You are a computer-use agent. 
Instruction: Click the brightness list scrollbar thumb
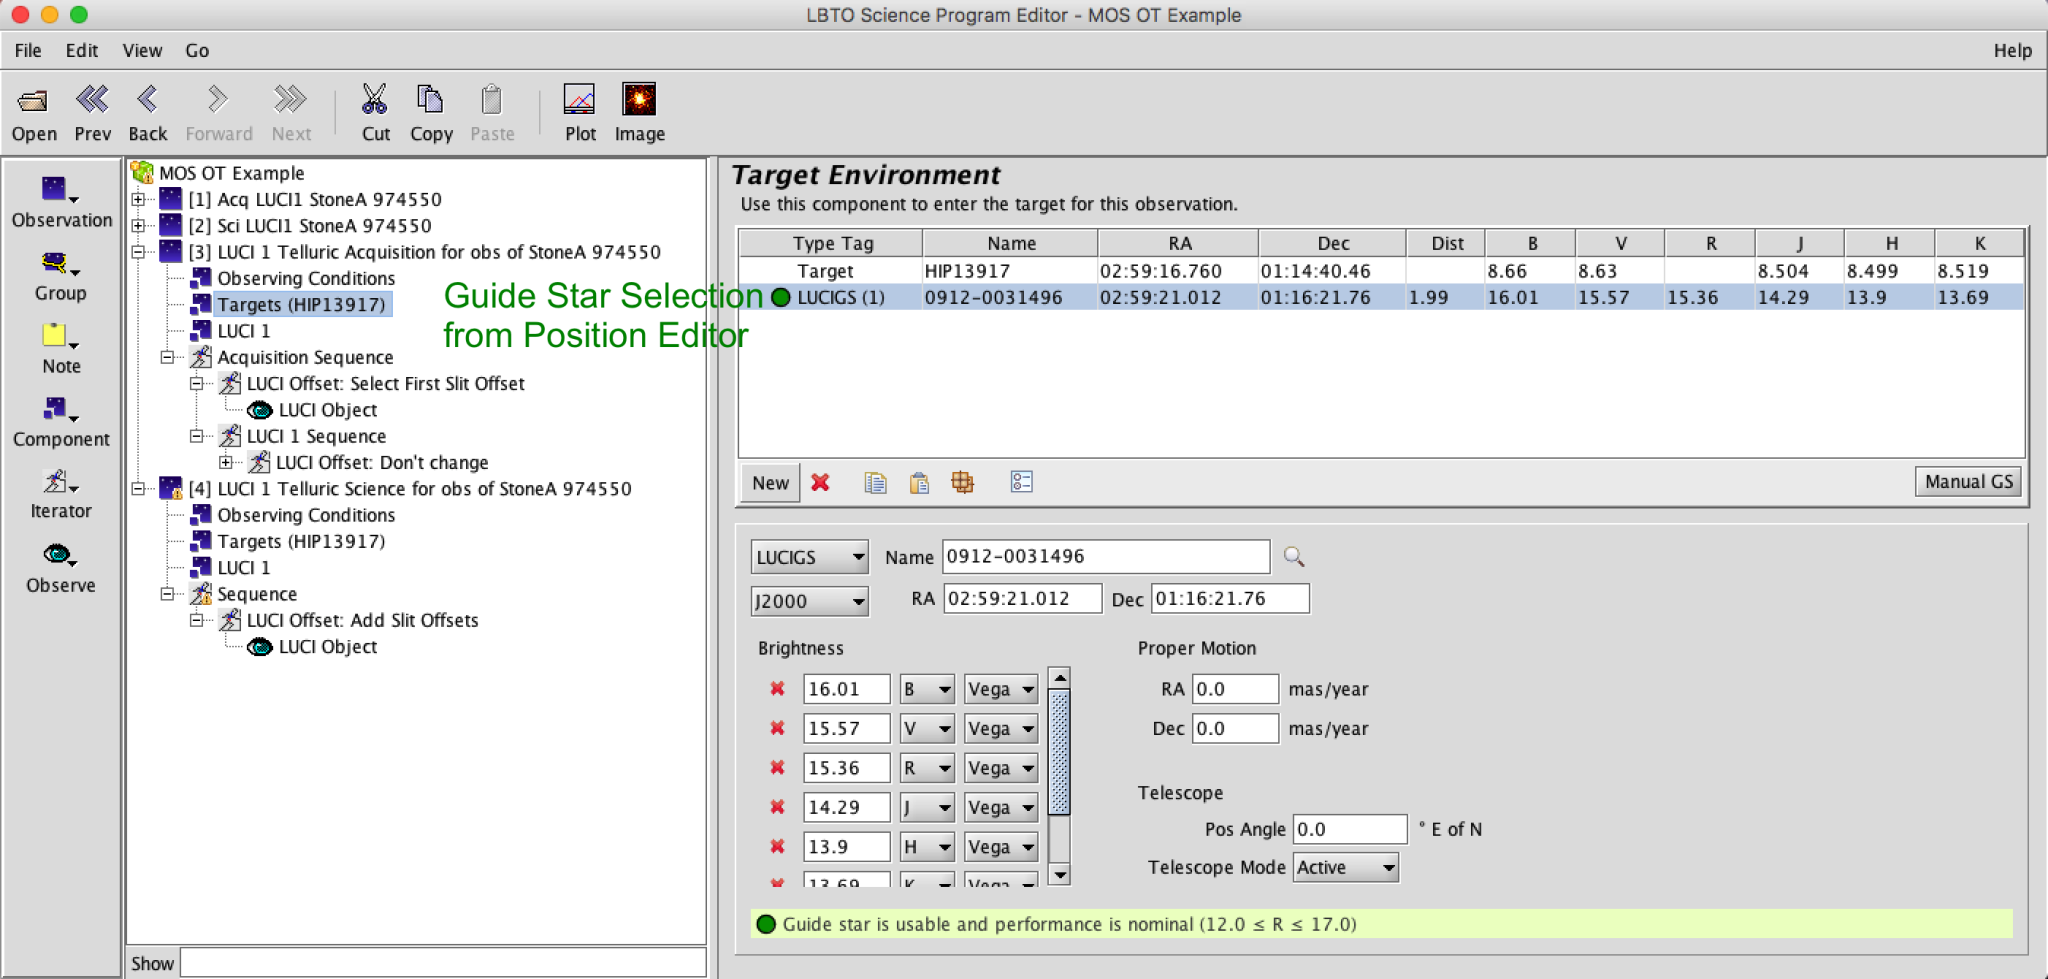1060,752
